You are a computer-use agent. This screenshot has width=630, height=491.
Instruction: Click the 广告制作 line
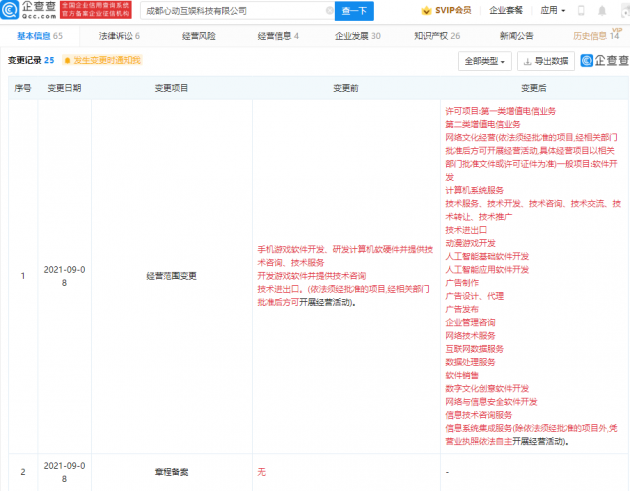(462, 283)
